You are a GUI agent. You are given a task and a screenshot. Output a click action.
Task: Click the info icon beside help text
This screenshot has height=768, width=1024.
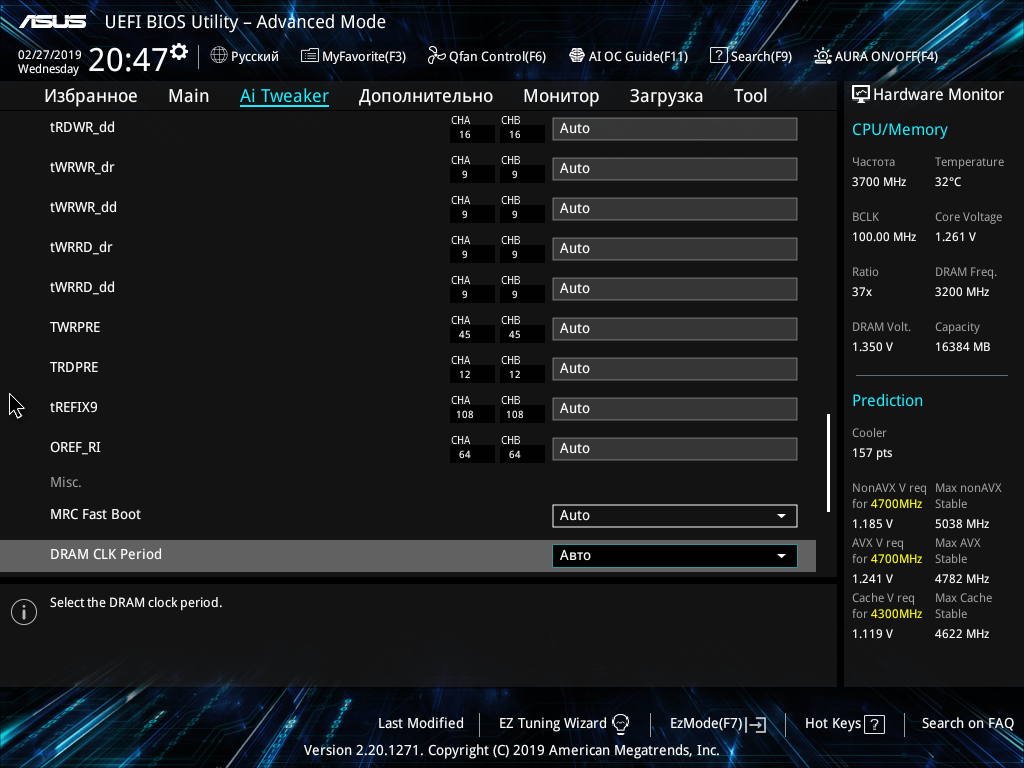pyautogui.click(x=24, y=612)
